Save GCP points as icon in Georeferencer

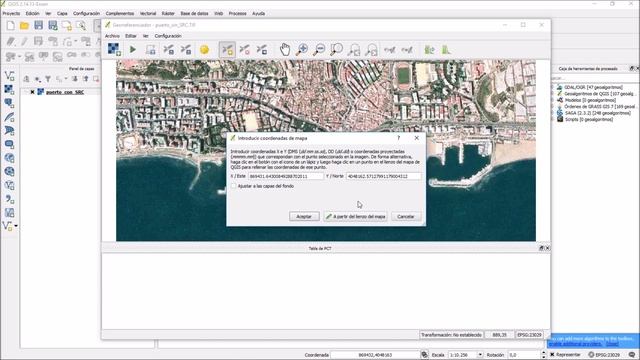[x=186, y=49]
